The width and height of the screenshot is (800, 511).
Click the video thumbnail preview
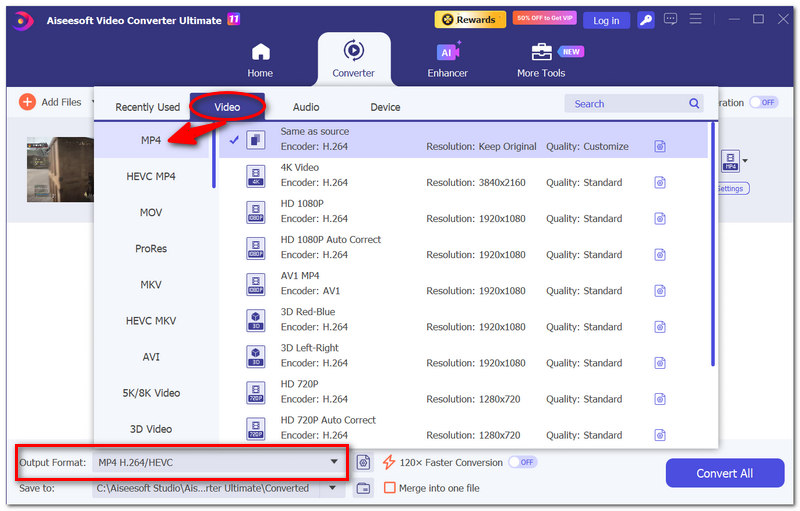(x=60, y=169)
